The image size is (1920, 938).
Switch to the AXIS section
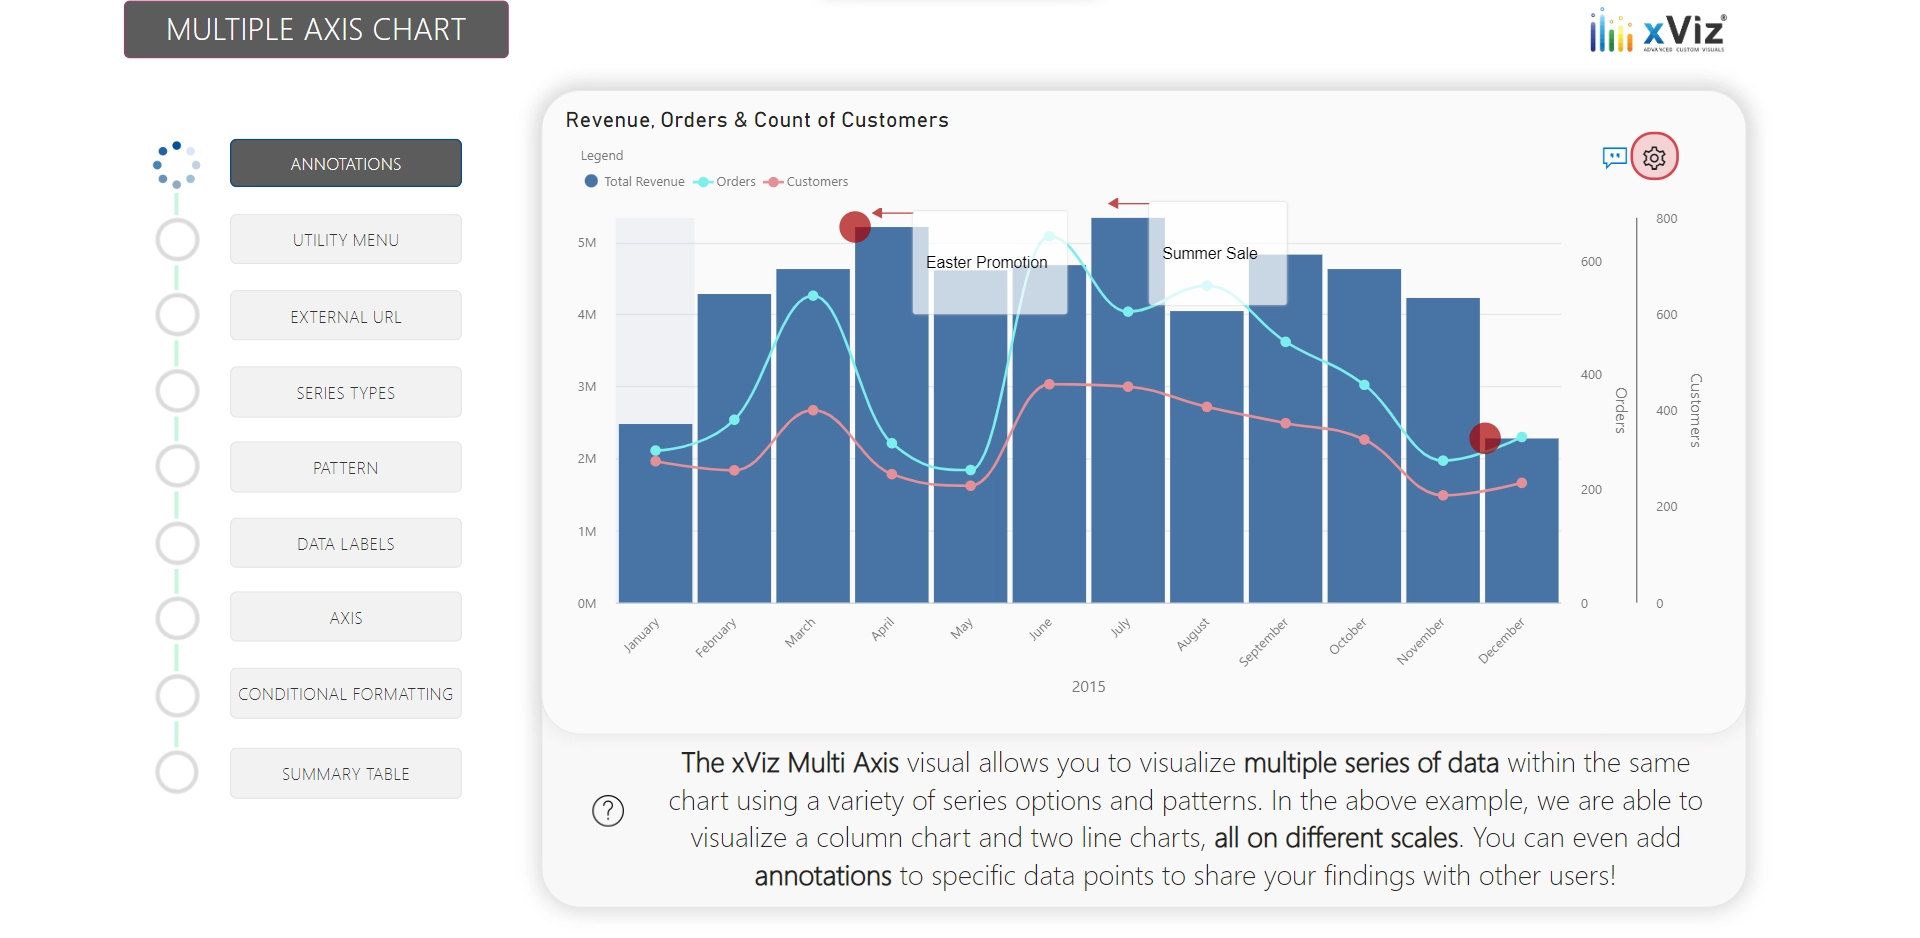pyautogui.click(x=345, y=617)
